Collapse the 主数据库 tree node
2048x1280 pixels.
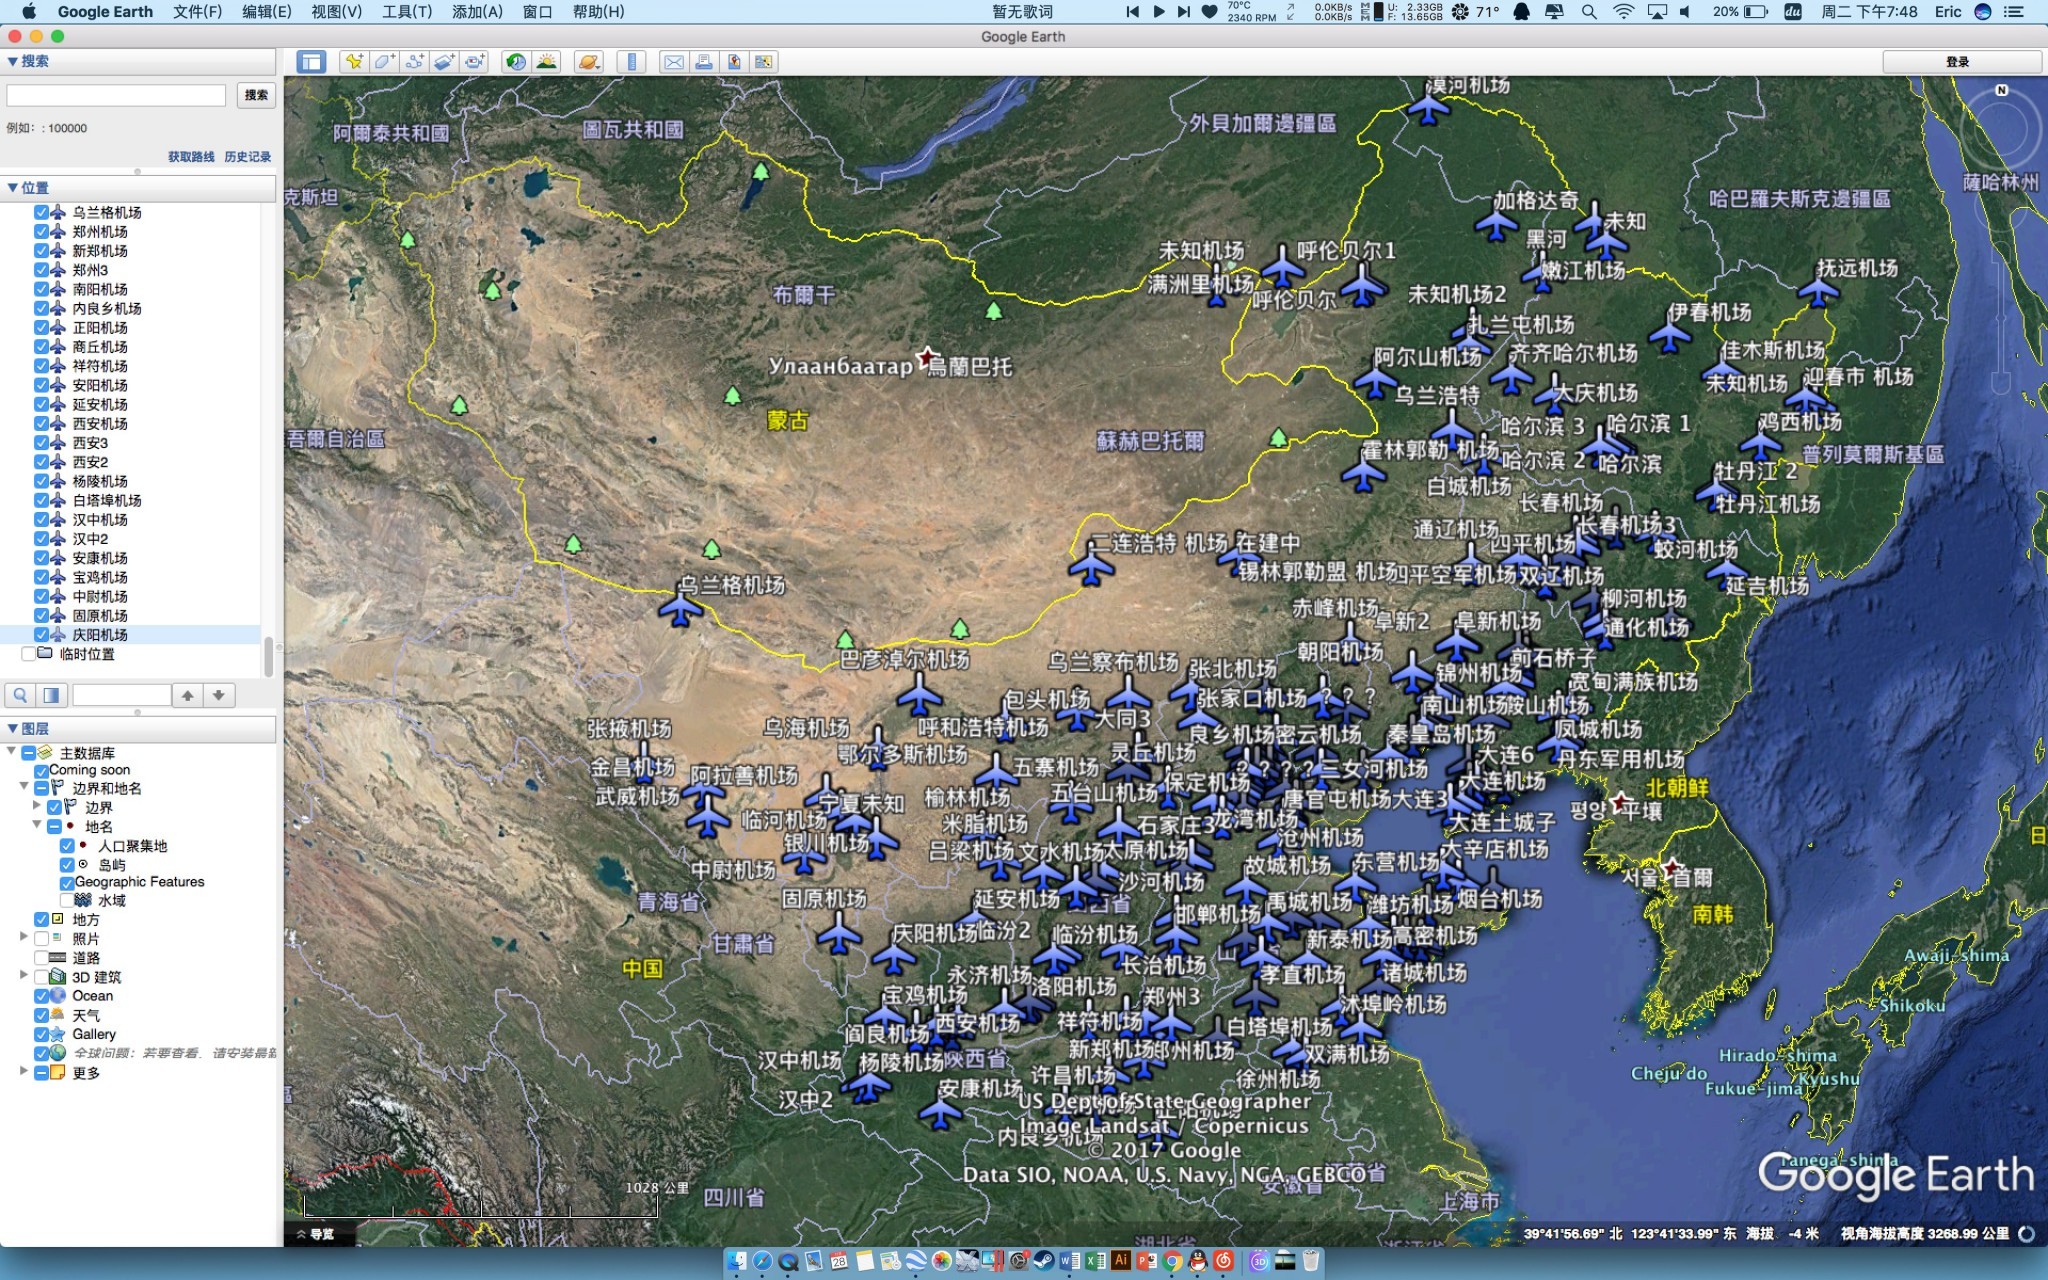11,752
